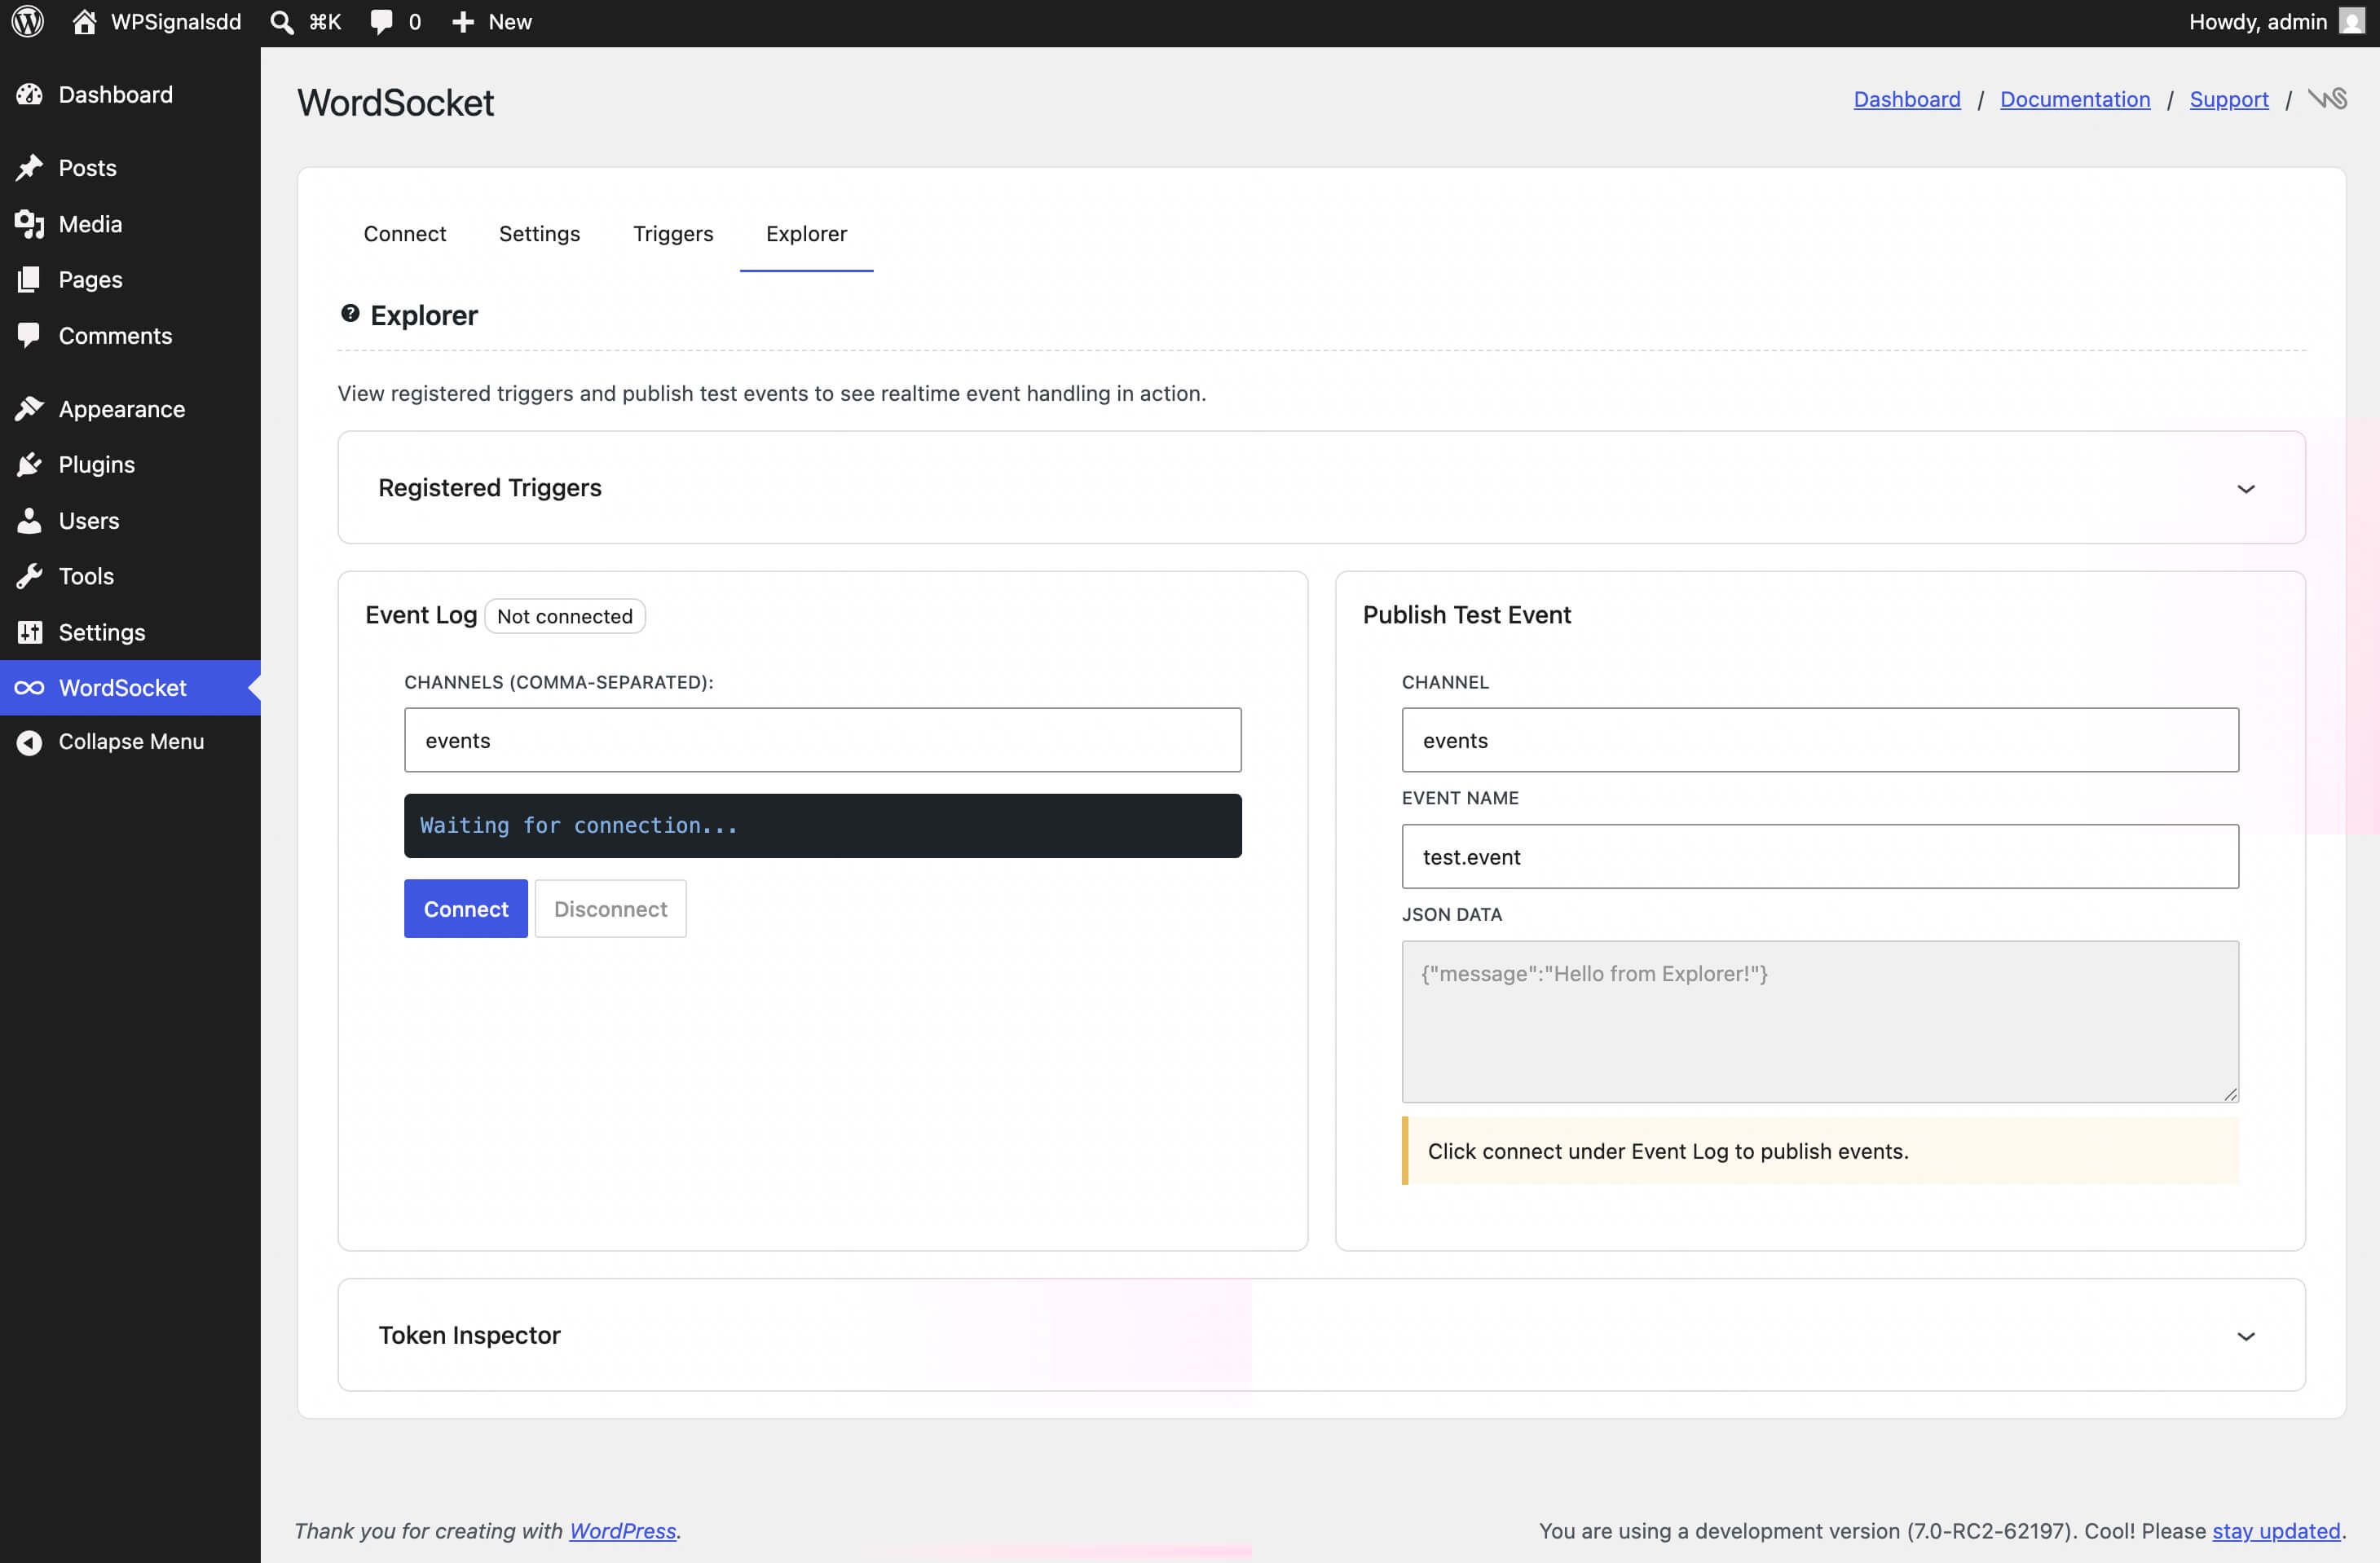Open the admin bar search icon
The image size is (2380, 1563).
(281, 21)
